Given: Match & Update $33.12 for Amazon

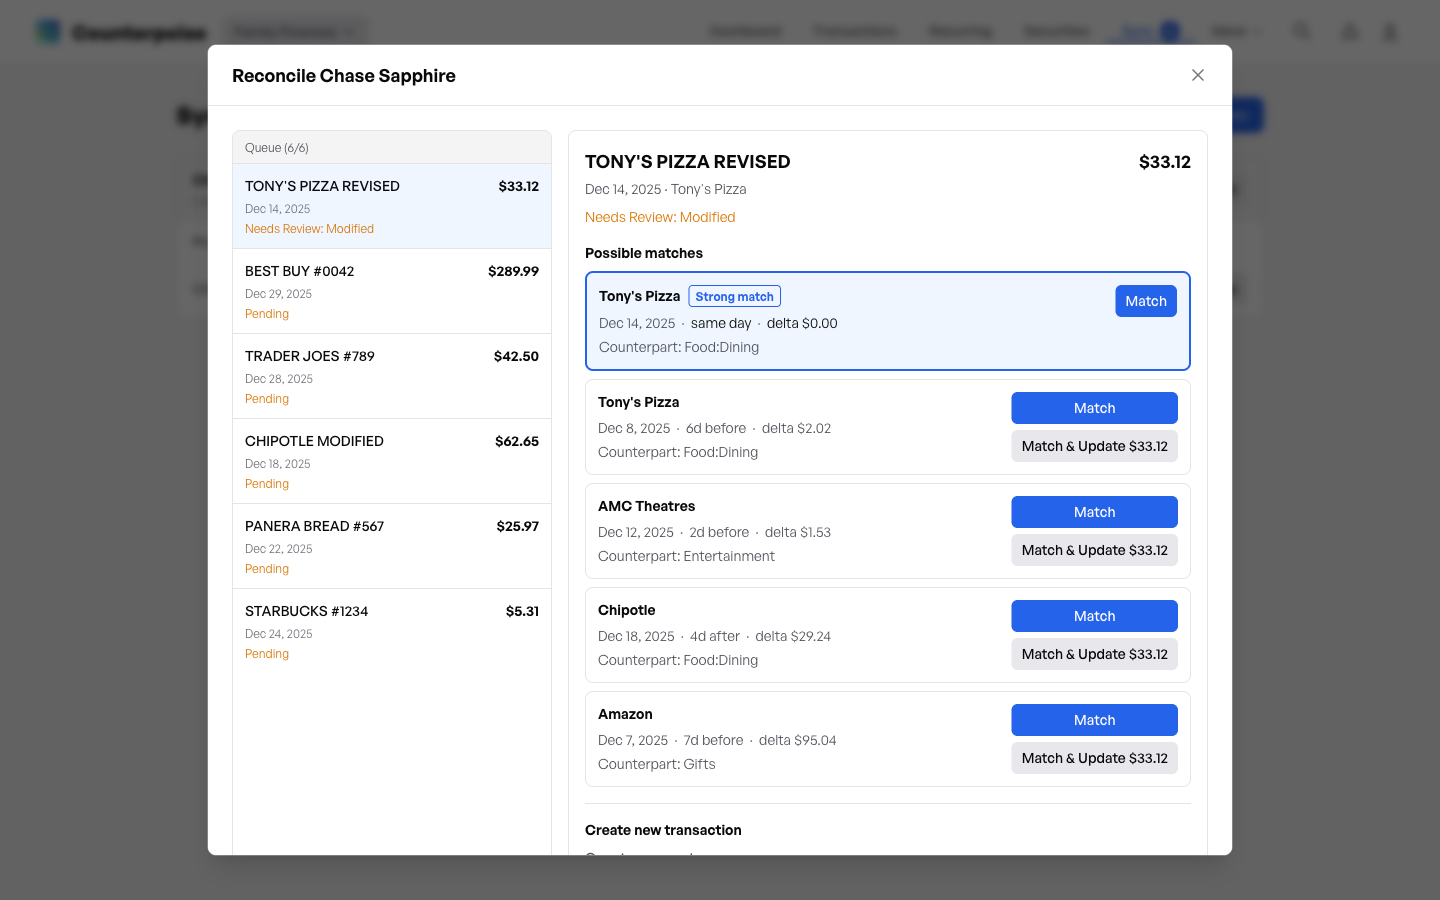Looking at the screenshot, I should click(x=1094, y=758).
